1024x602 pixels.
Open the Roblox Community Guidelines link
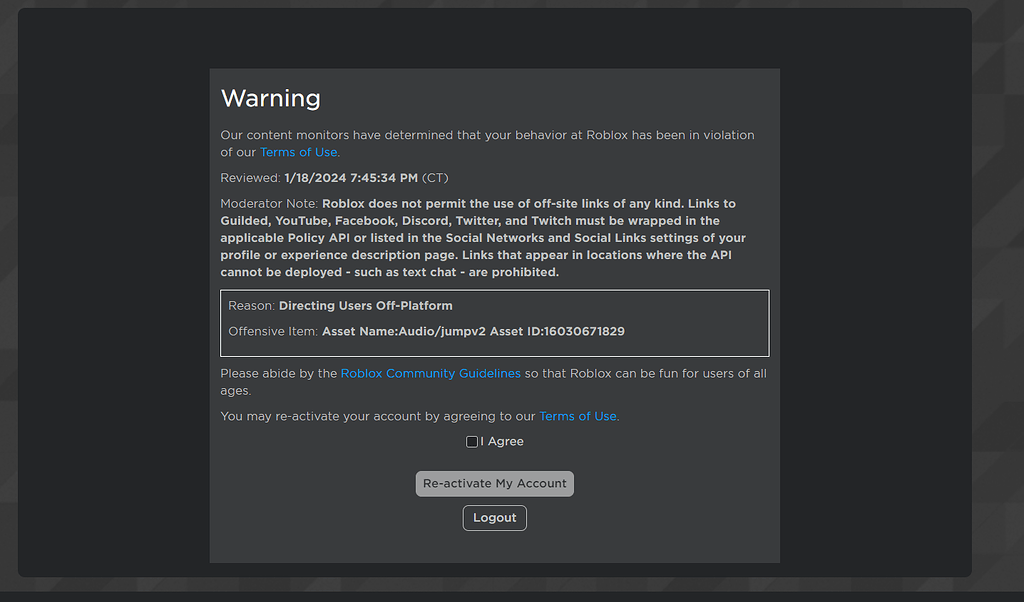[430, 373]
